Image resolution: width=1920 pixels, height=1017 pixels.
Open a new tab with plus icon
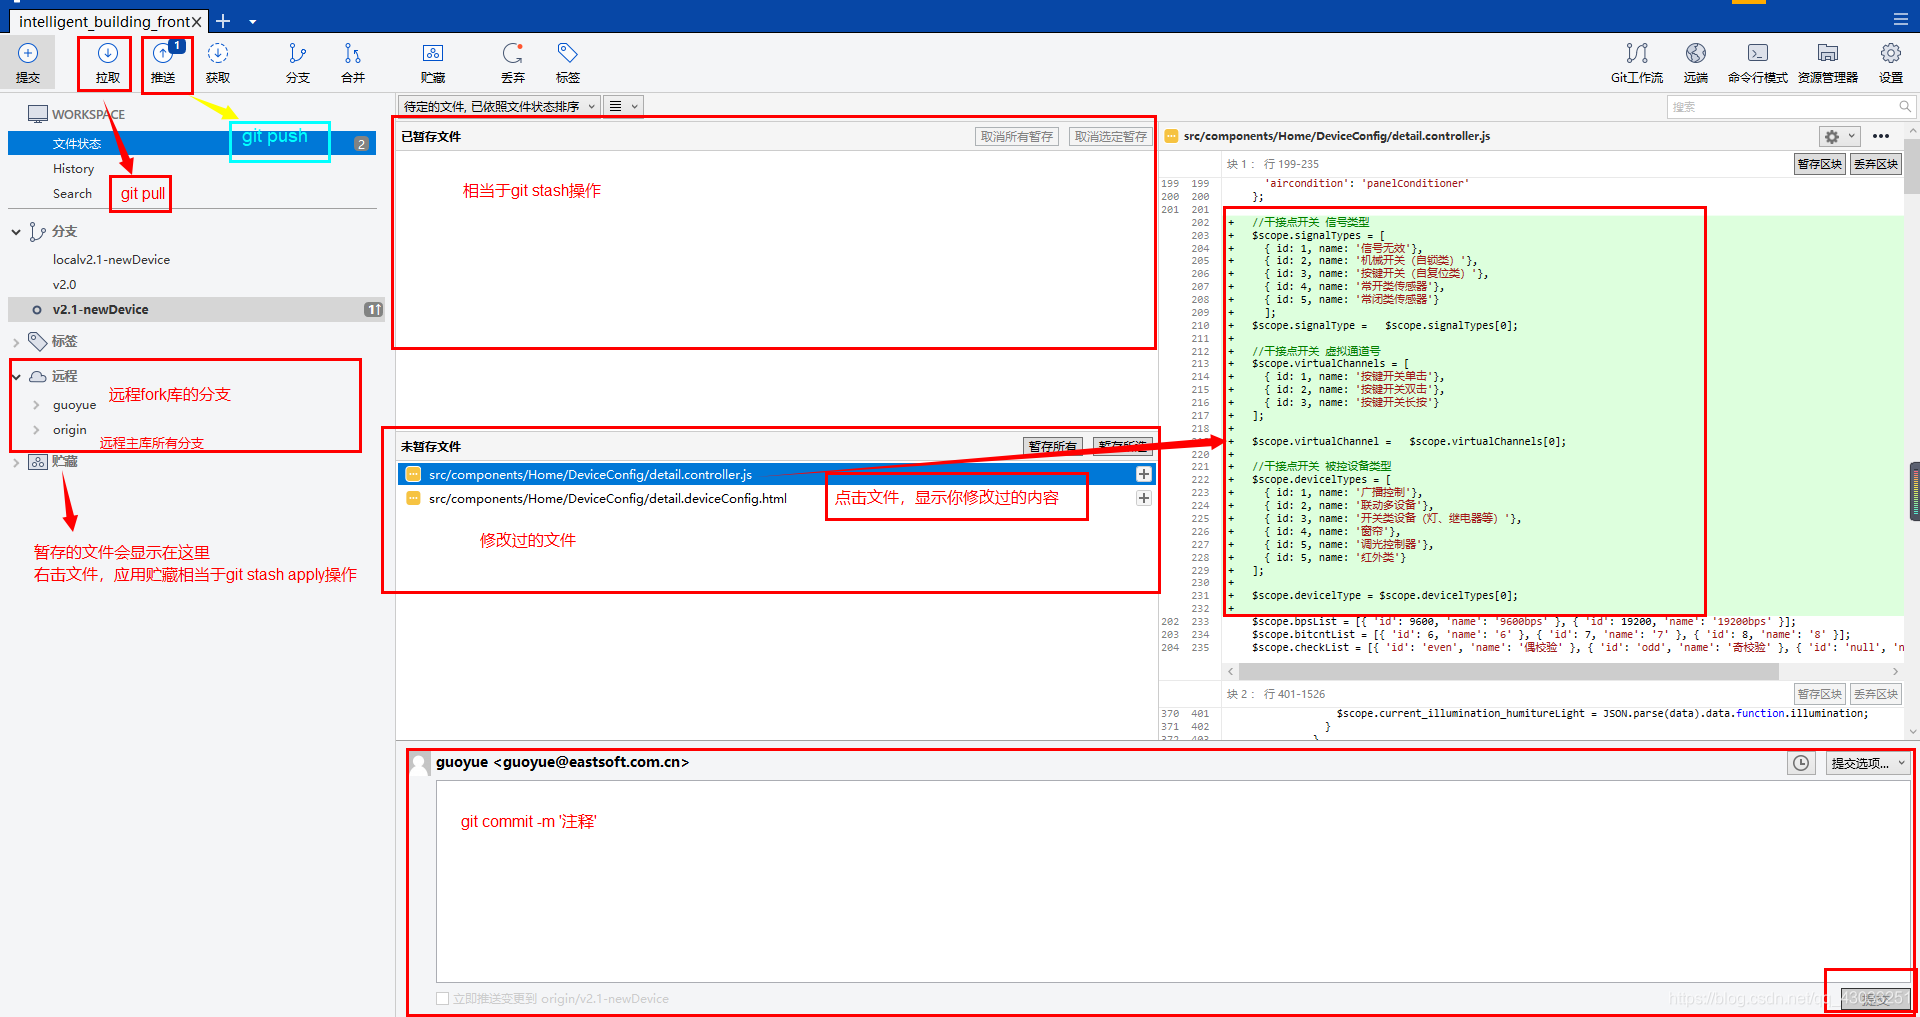point(223,21)
